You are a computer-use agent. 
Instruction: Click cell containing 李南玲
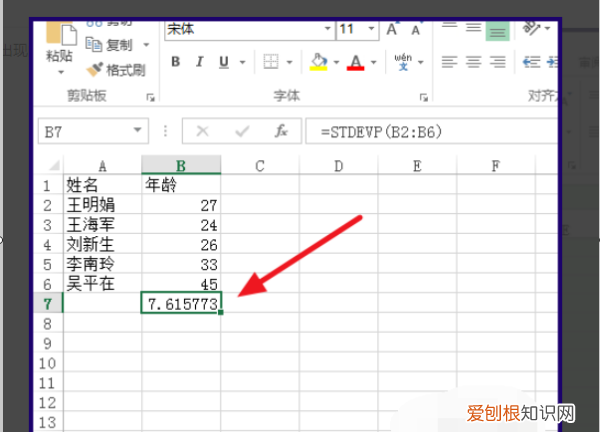coord(103,264)
